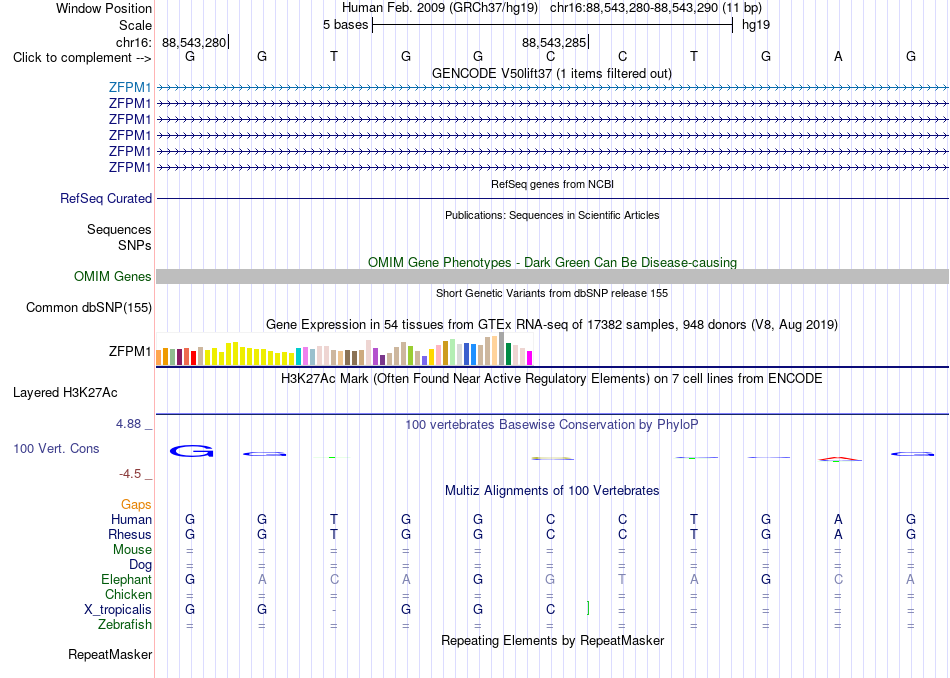This screenshot has height=678, width=950.
Task: Click the magenta bar in GTEx chart
Action: (x=530, y=358)
